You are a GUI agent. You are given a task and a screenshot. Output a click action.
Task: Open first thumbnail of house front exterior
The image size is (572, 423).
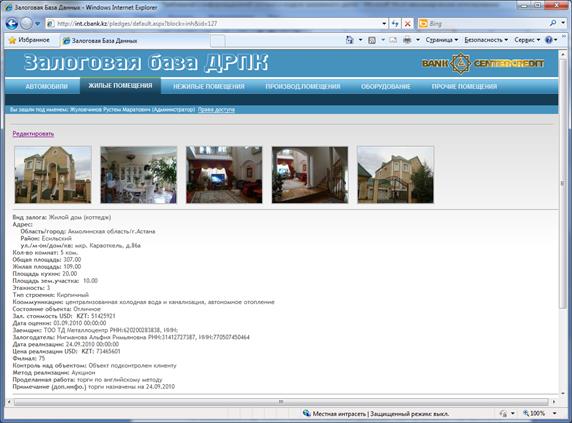(x=53, y=175)
